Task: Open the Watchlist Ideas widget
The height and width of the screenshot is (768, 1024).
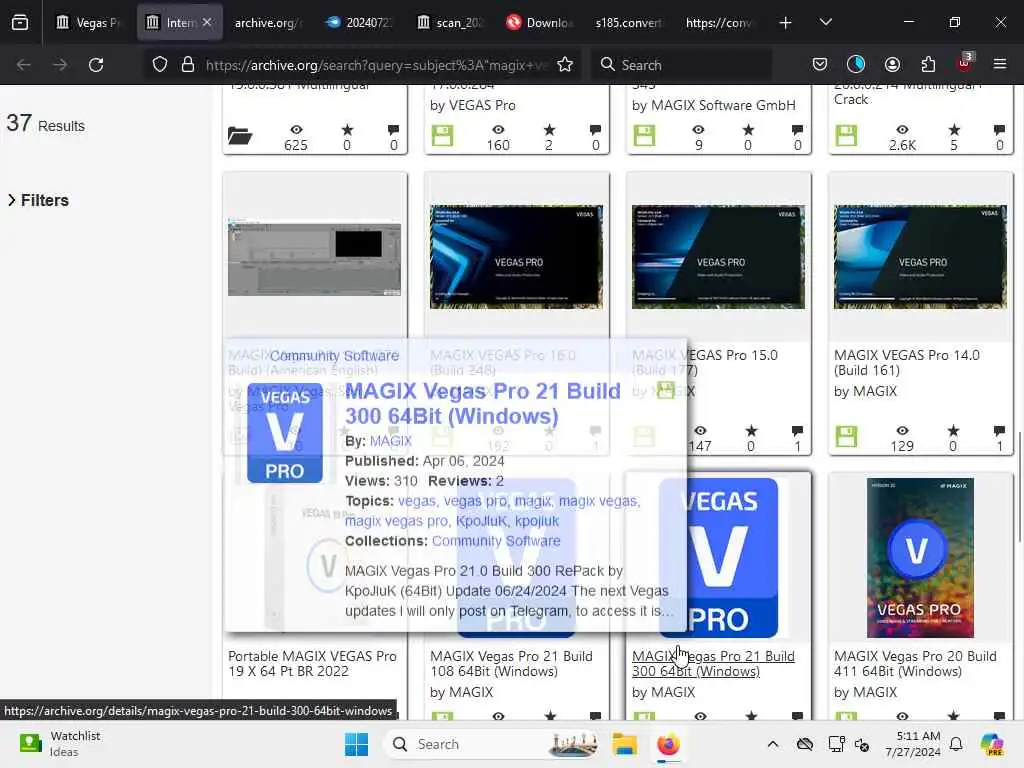Action: coord(59,744)
